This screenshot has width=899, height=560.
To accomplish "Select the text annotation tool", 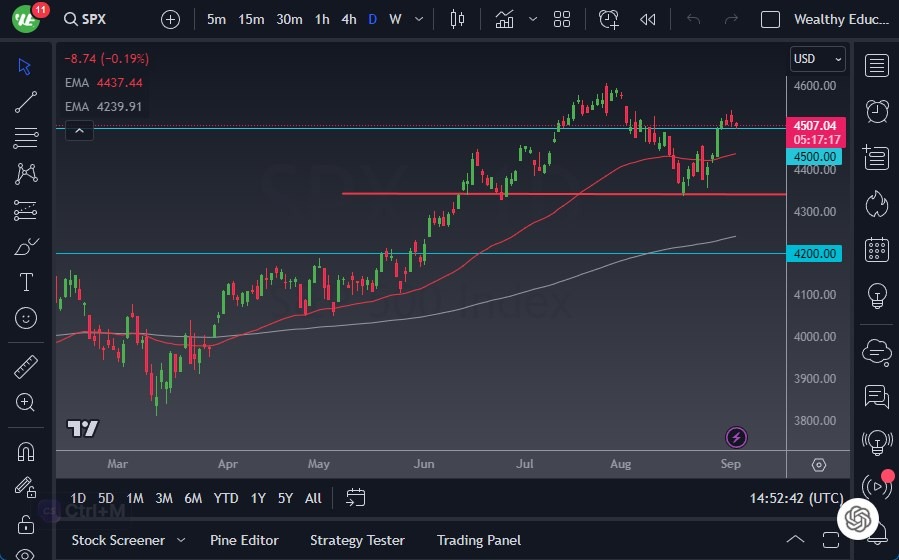I will coord(26,282).
